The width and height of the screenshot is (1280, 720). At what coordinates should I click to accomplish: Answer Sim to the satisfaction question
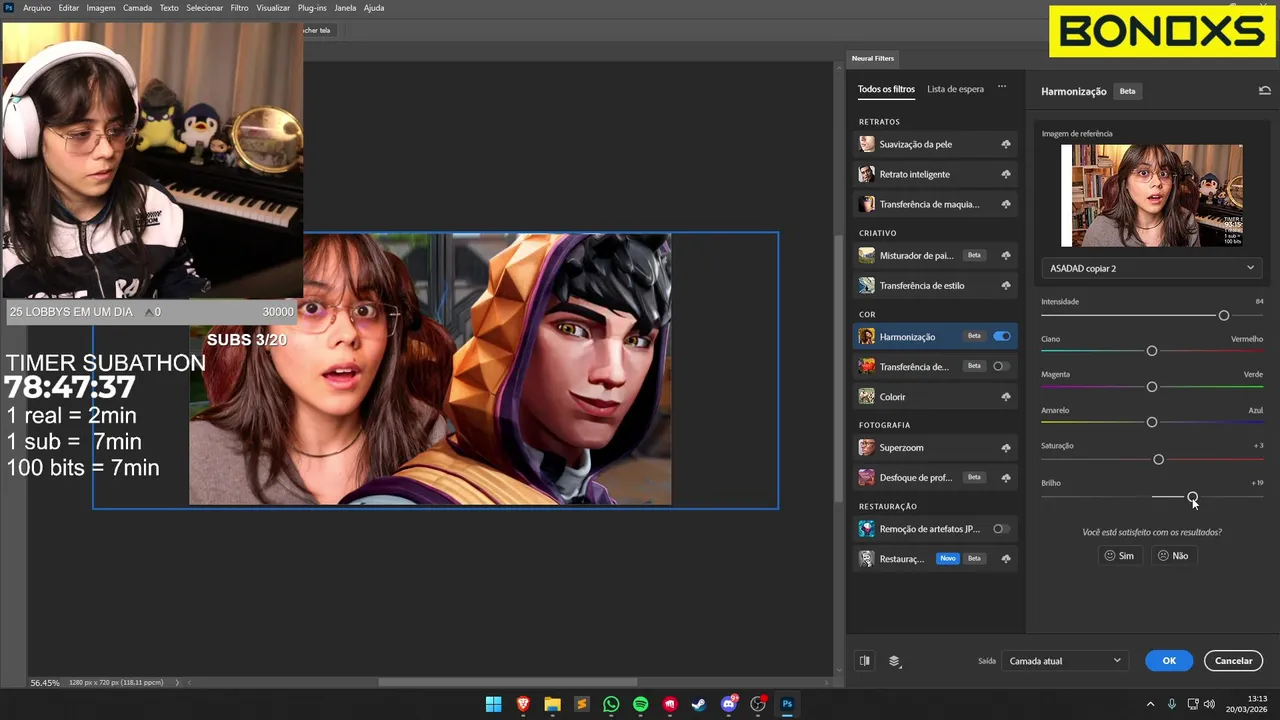1119,556
